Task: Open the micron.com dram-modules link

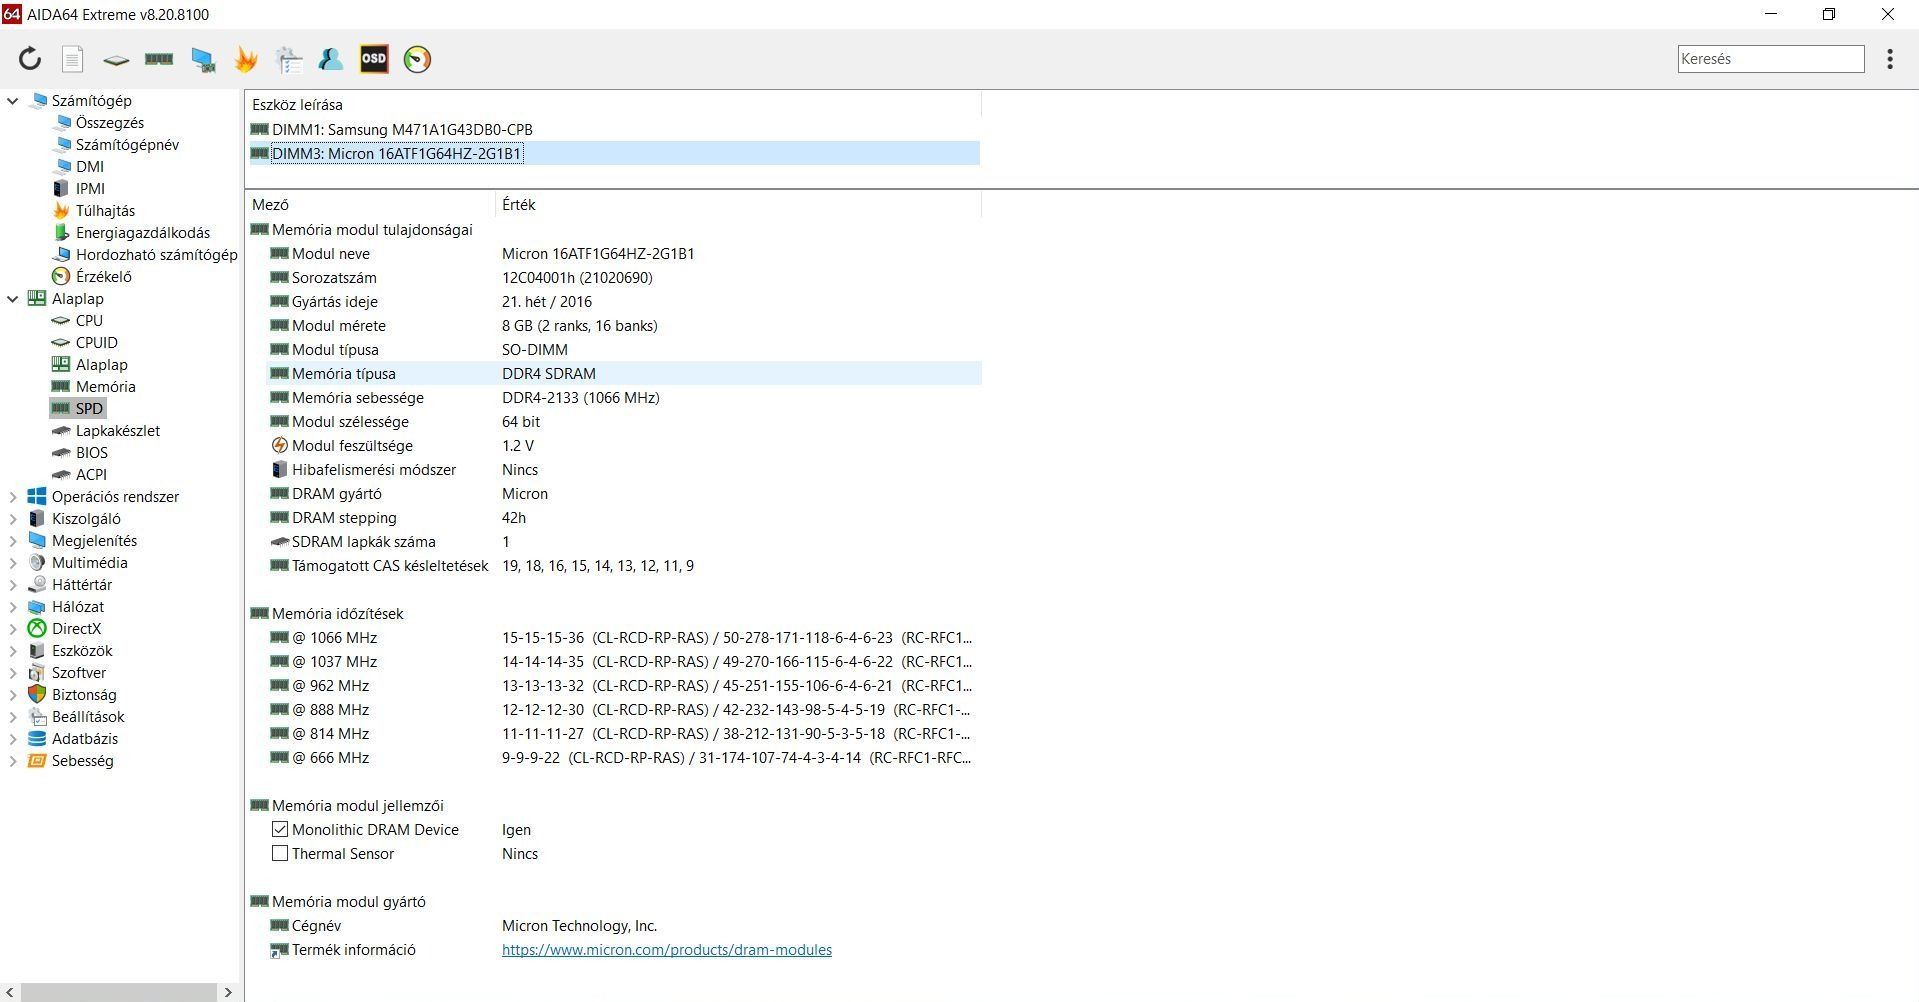Action: (667, 950)
